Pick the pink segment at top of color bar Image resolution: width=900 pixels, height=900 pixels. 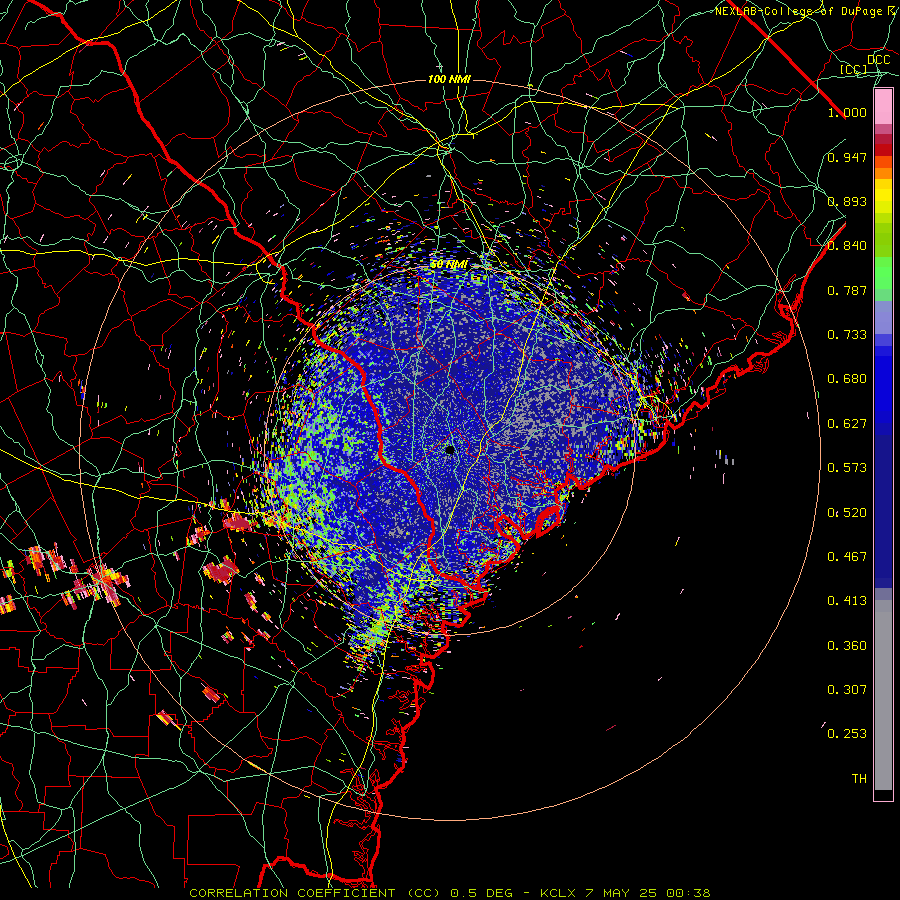(x=883, y=107)
